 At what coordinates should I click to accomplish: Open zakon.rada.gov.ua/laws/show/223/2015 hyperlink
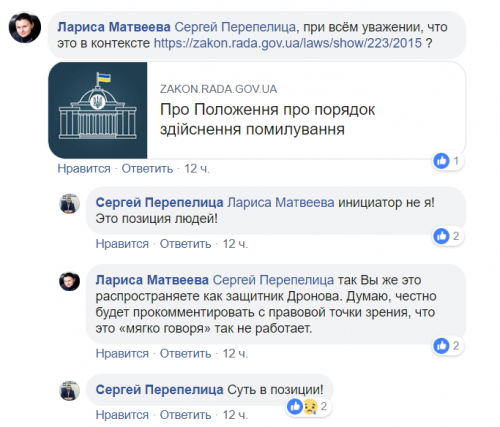point(288,43)
